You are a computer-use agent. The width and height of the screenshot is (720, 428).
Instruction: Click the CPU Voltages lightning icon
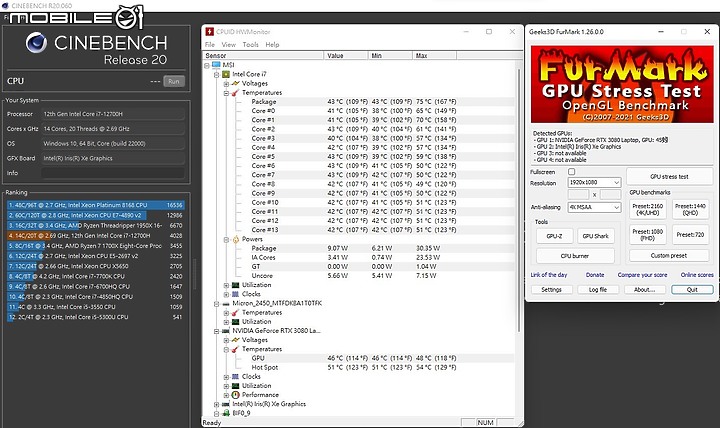tap(236, 83)
